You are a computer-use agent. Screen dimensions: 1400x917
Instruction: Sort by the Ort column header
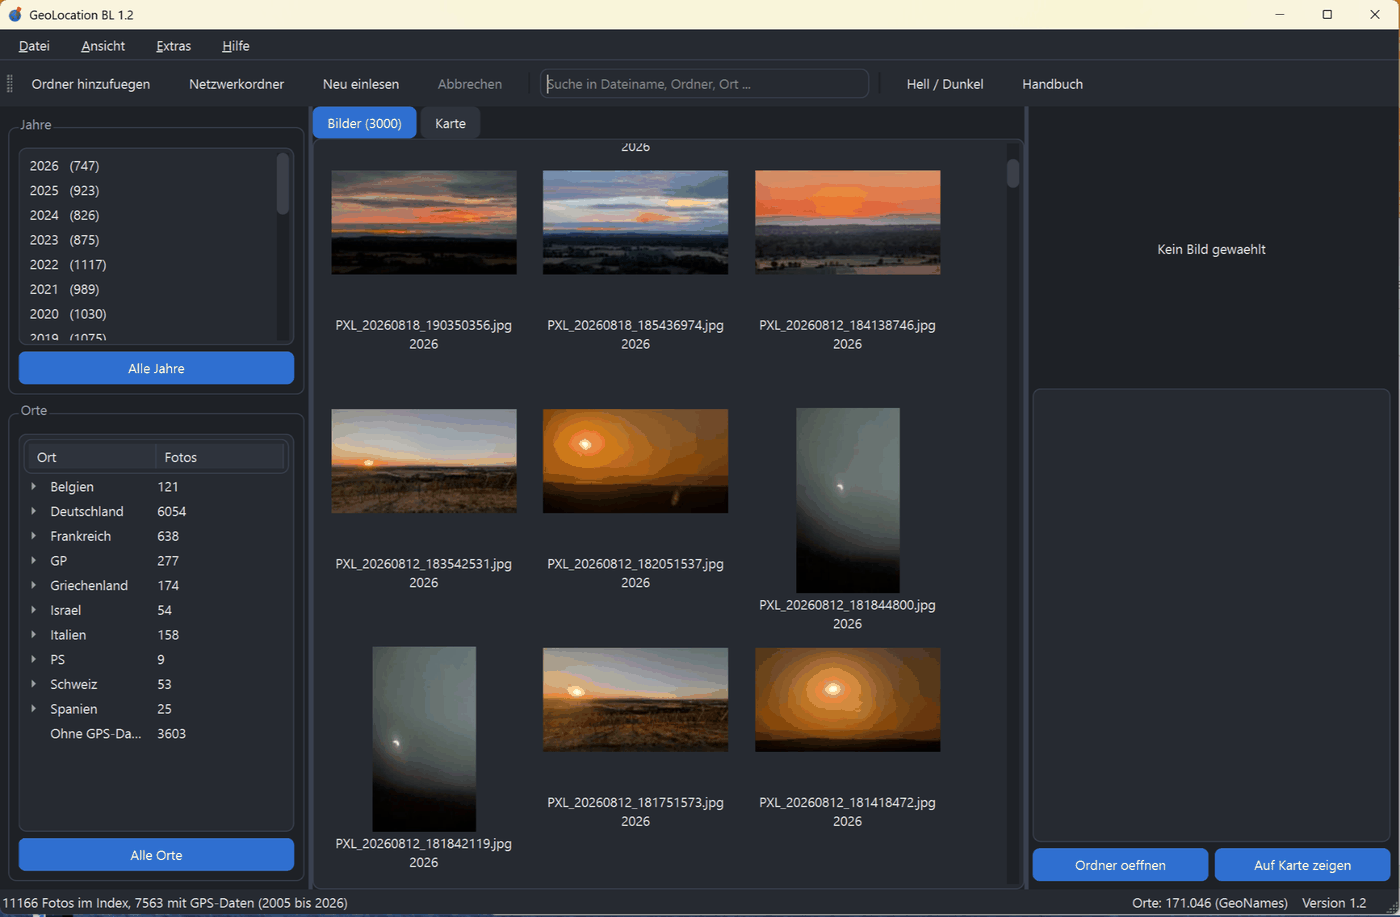(x=91, y=457)
